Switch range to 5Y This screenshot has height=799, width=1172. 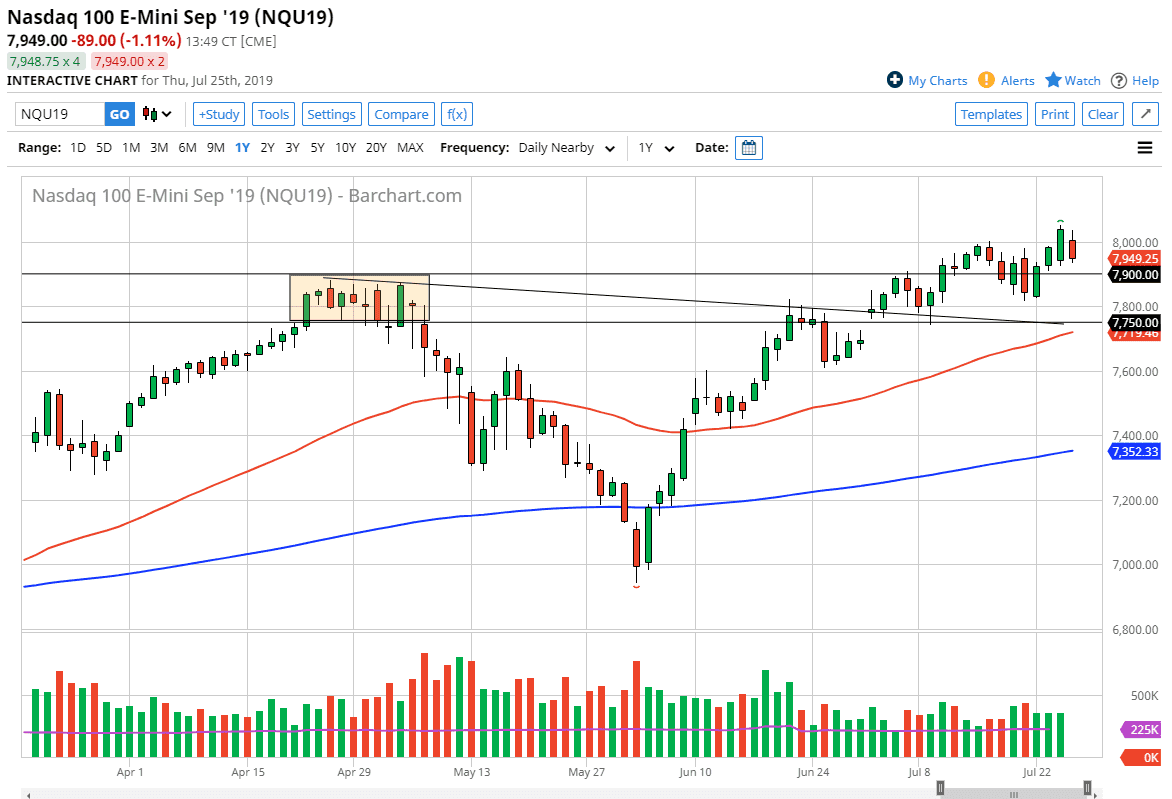(x=317, y=148)
